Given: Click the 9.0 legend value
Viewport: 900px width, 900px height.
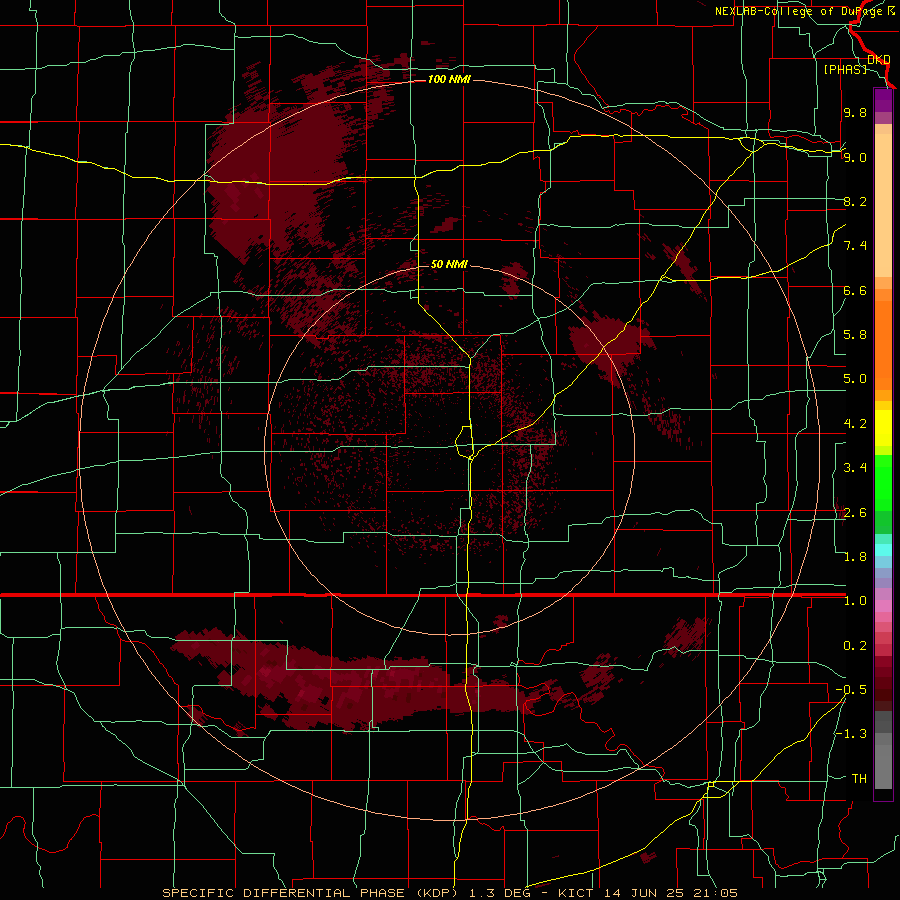Looking at the screenshot, I should pos(855,157).
